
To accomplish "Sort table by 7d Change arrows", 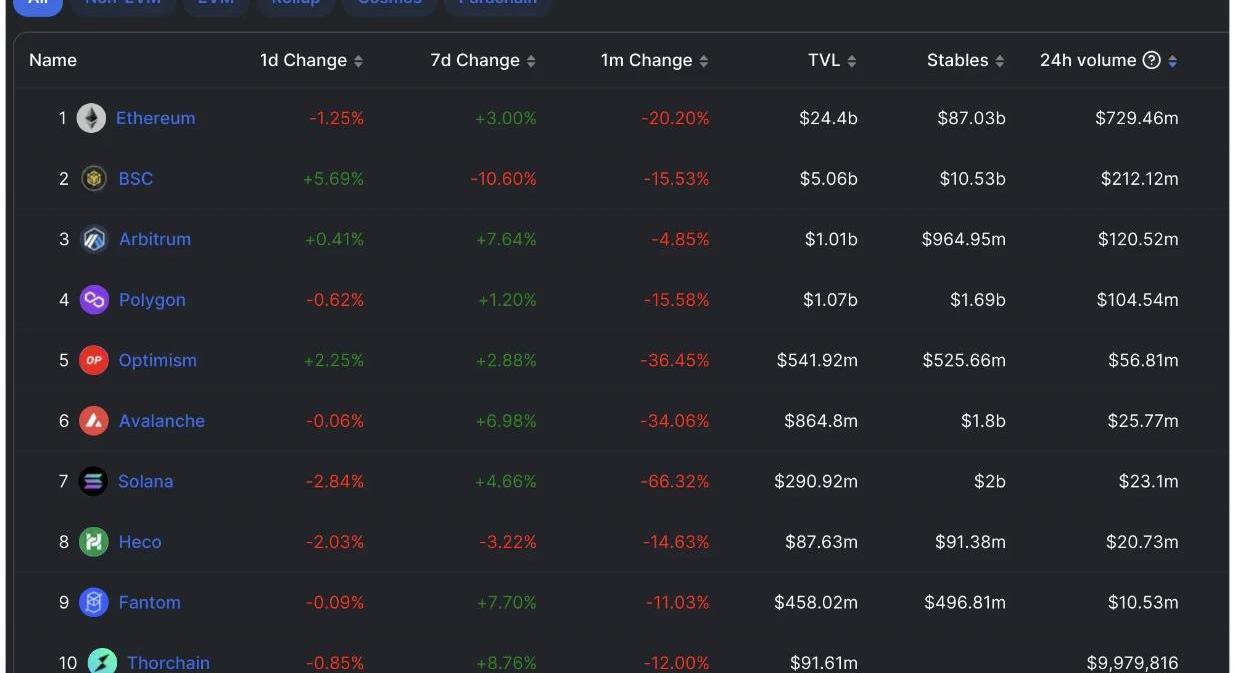I will pyautogui.click(x=531, y=61).
